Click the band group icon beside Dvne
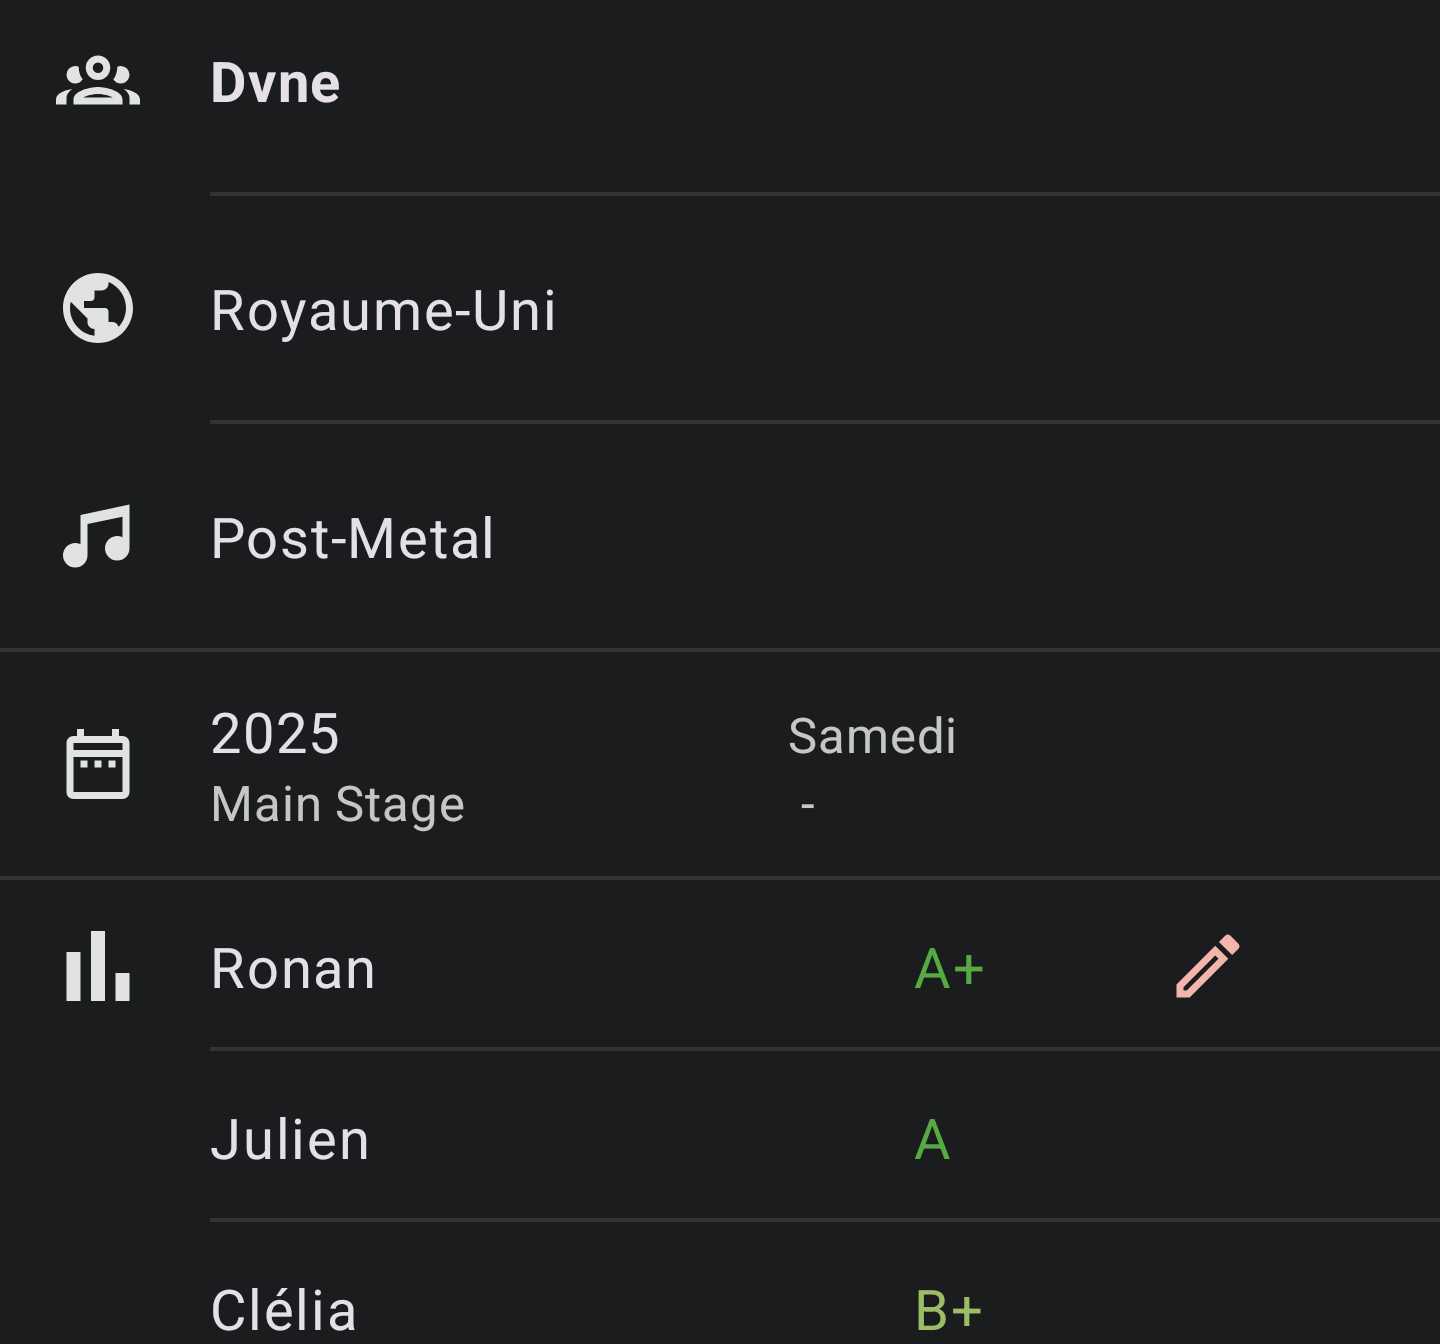 [x=98, y=82]
